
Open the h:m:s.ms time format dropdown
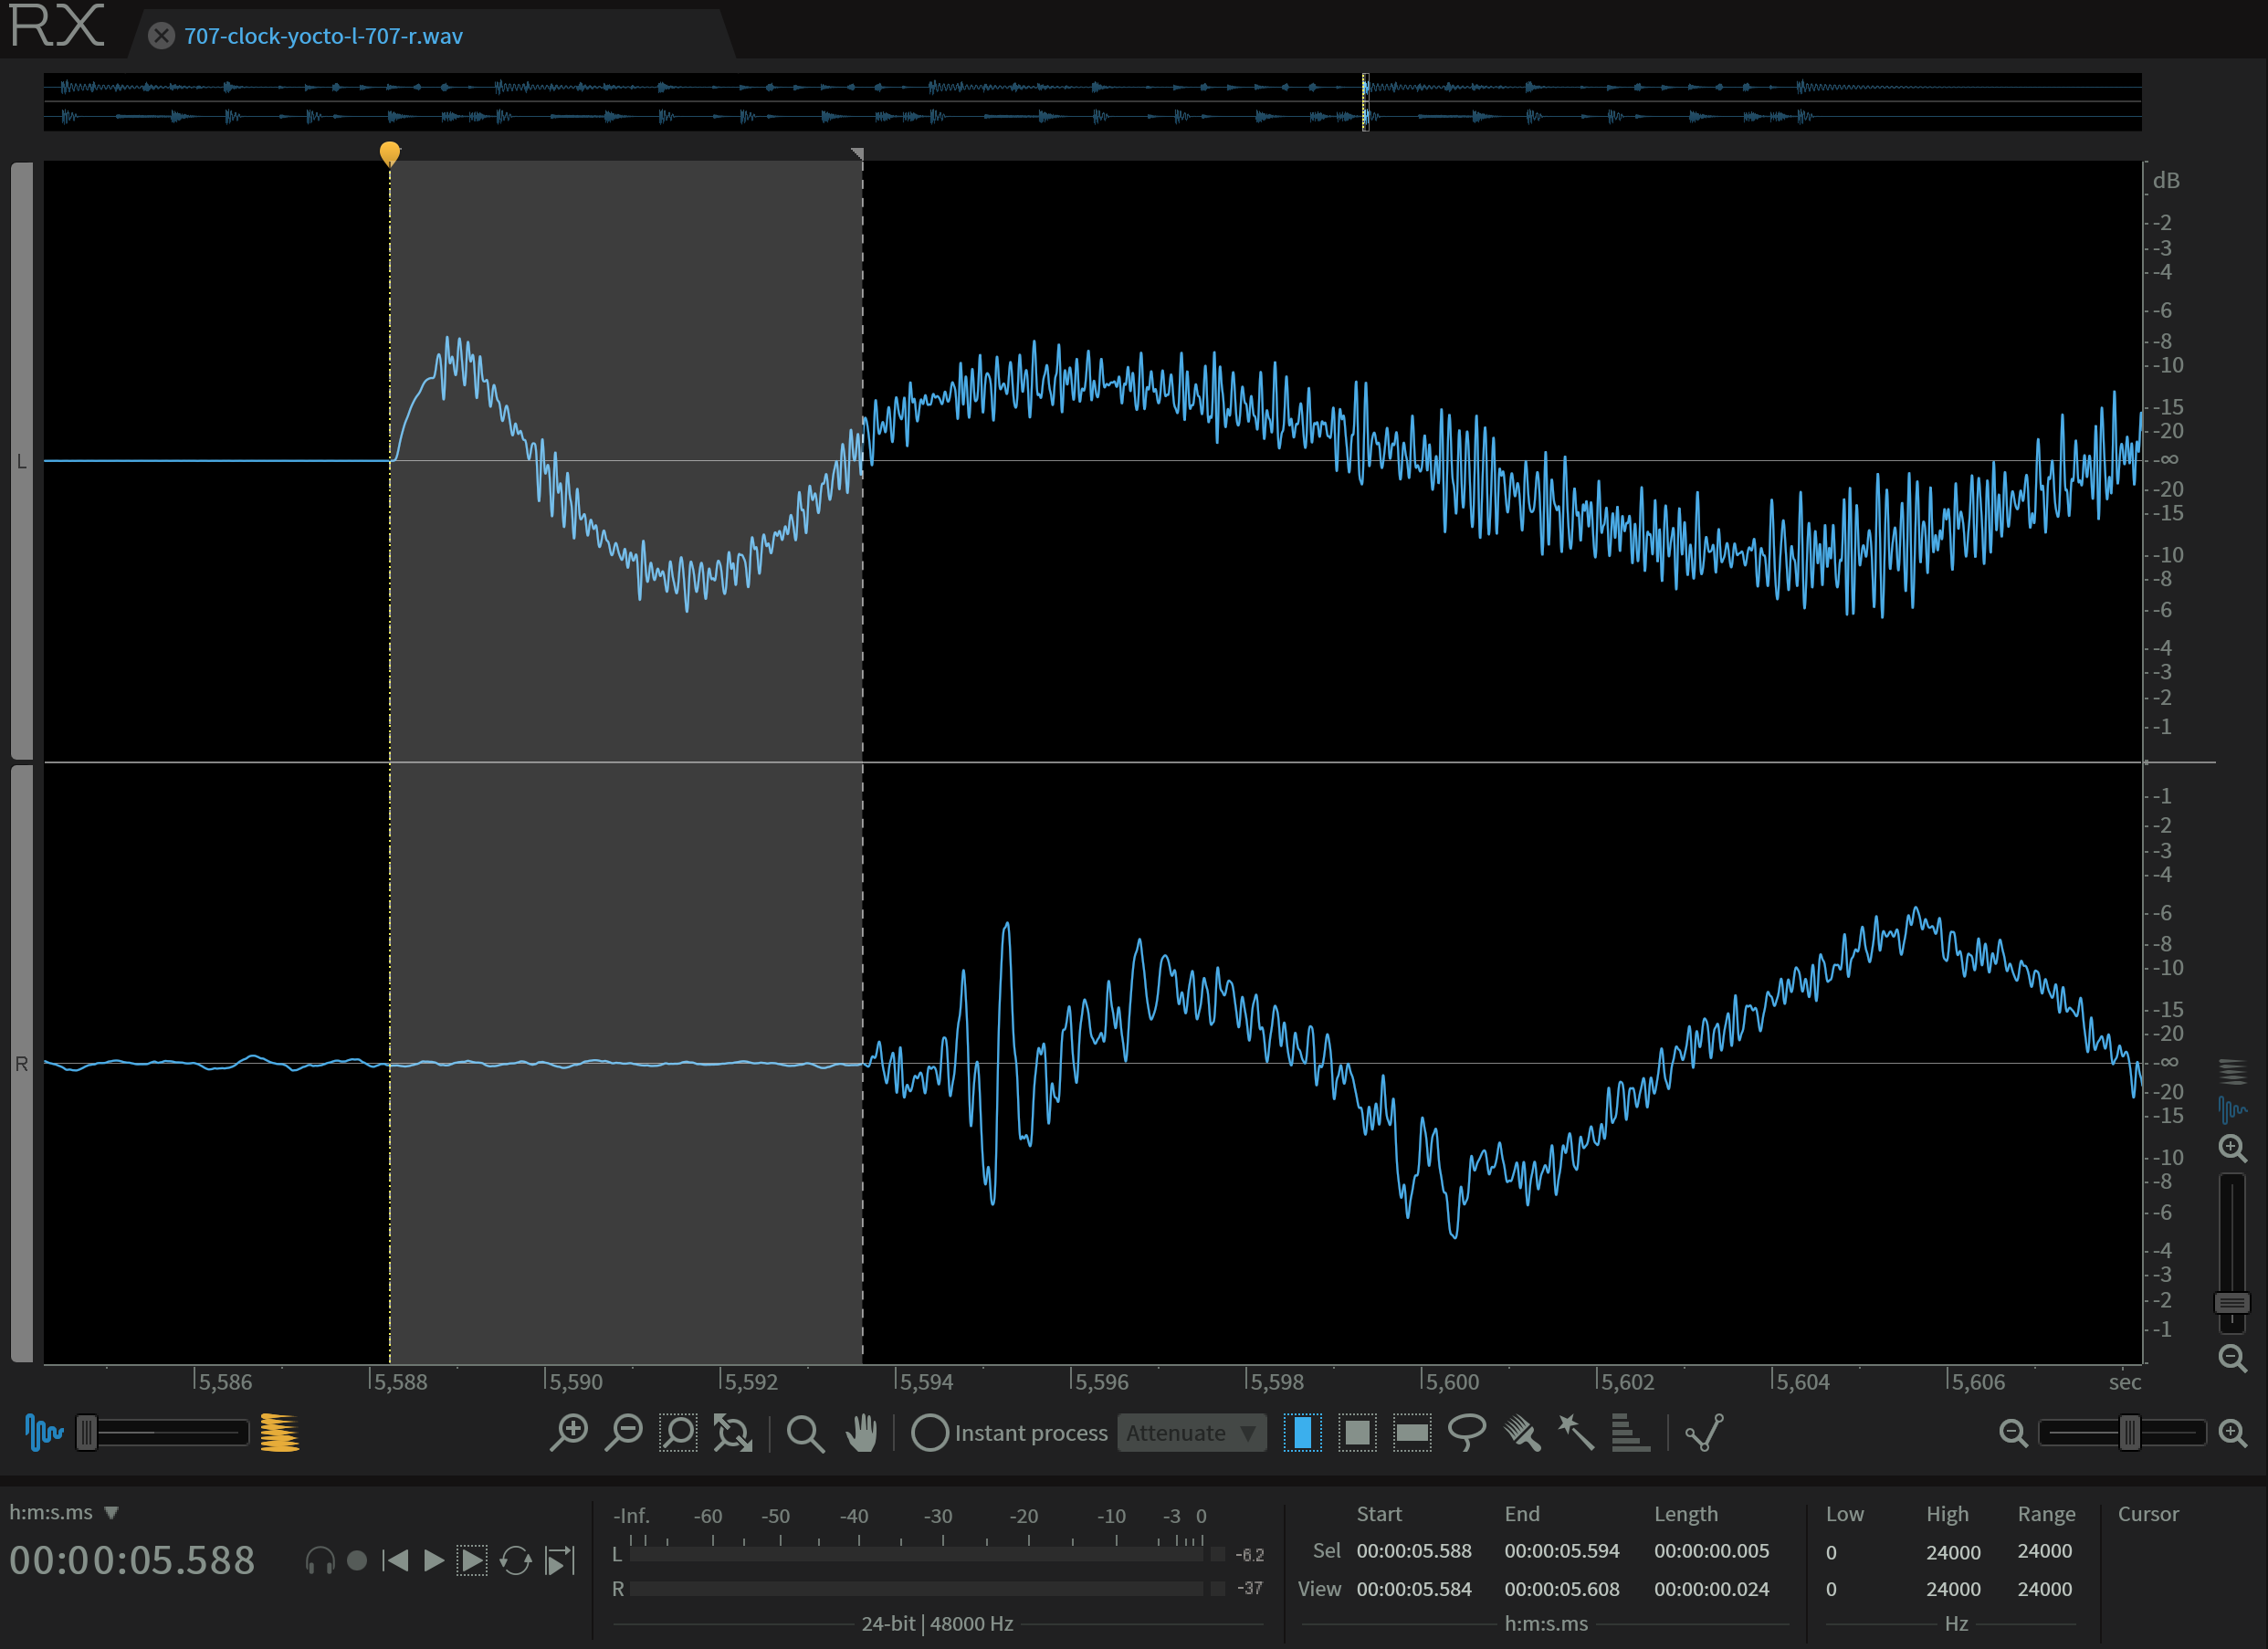(64, 1512)
